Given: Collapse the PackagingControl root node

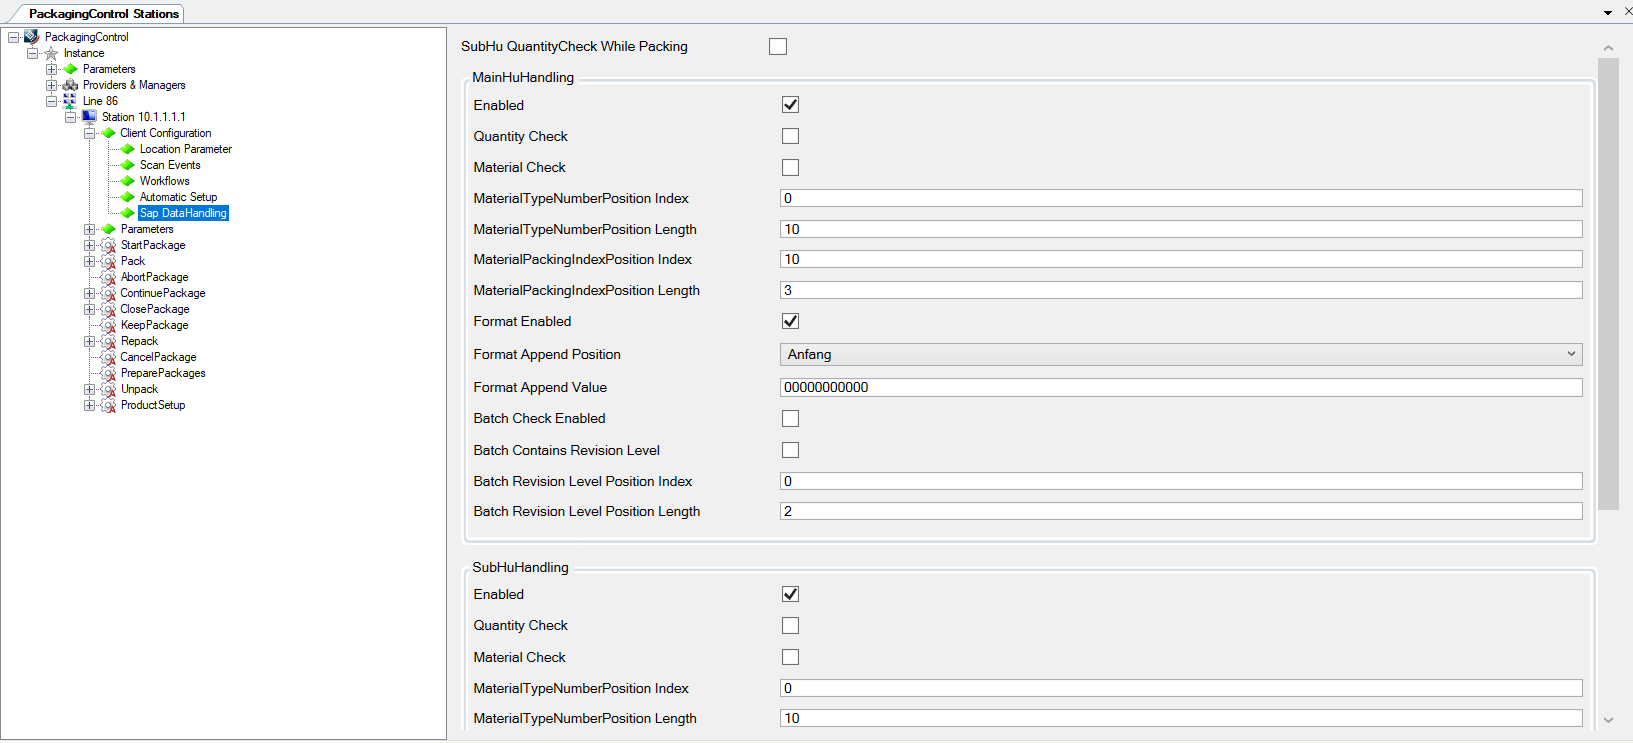Looking at the screenshot, I should tap(13, 37).
